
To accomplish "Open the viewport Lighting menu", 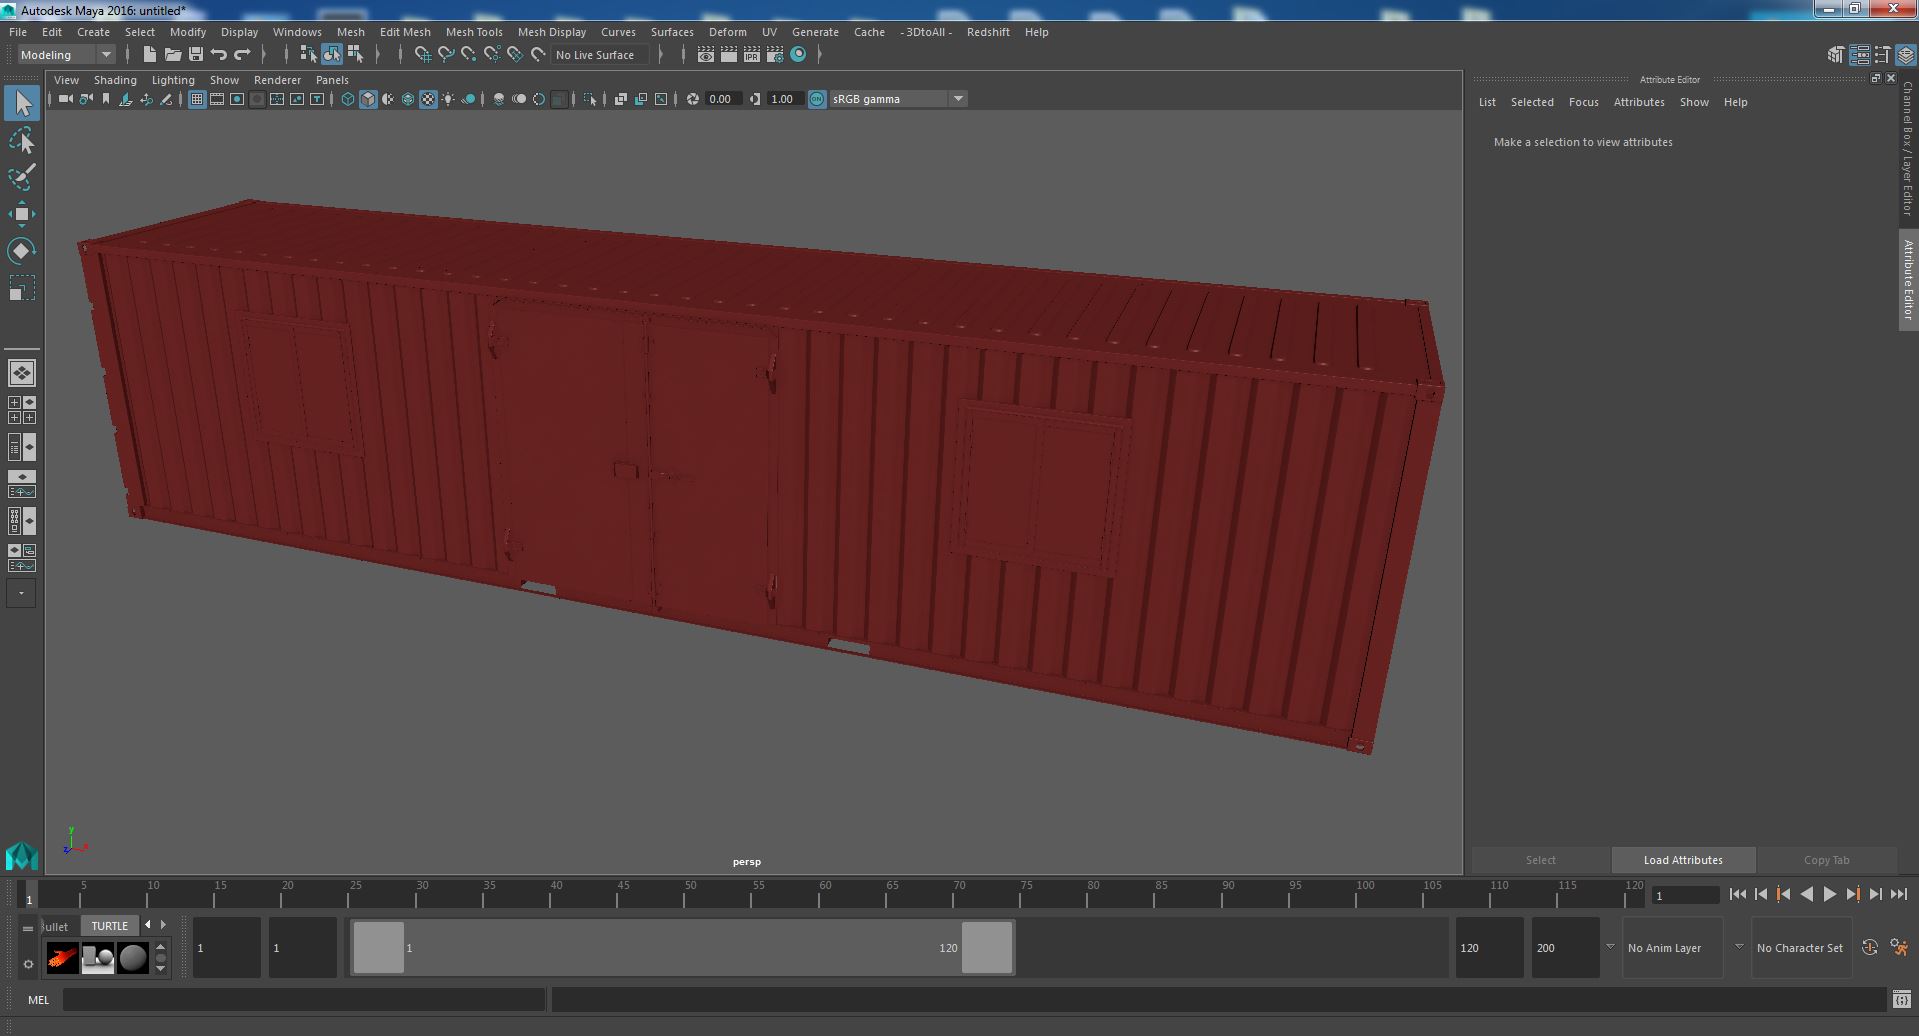I will [173, 80].
